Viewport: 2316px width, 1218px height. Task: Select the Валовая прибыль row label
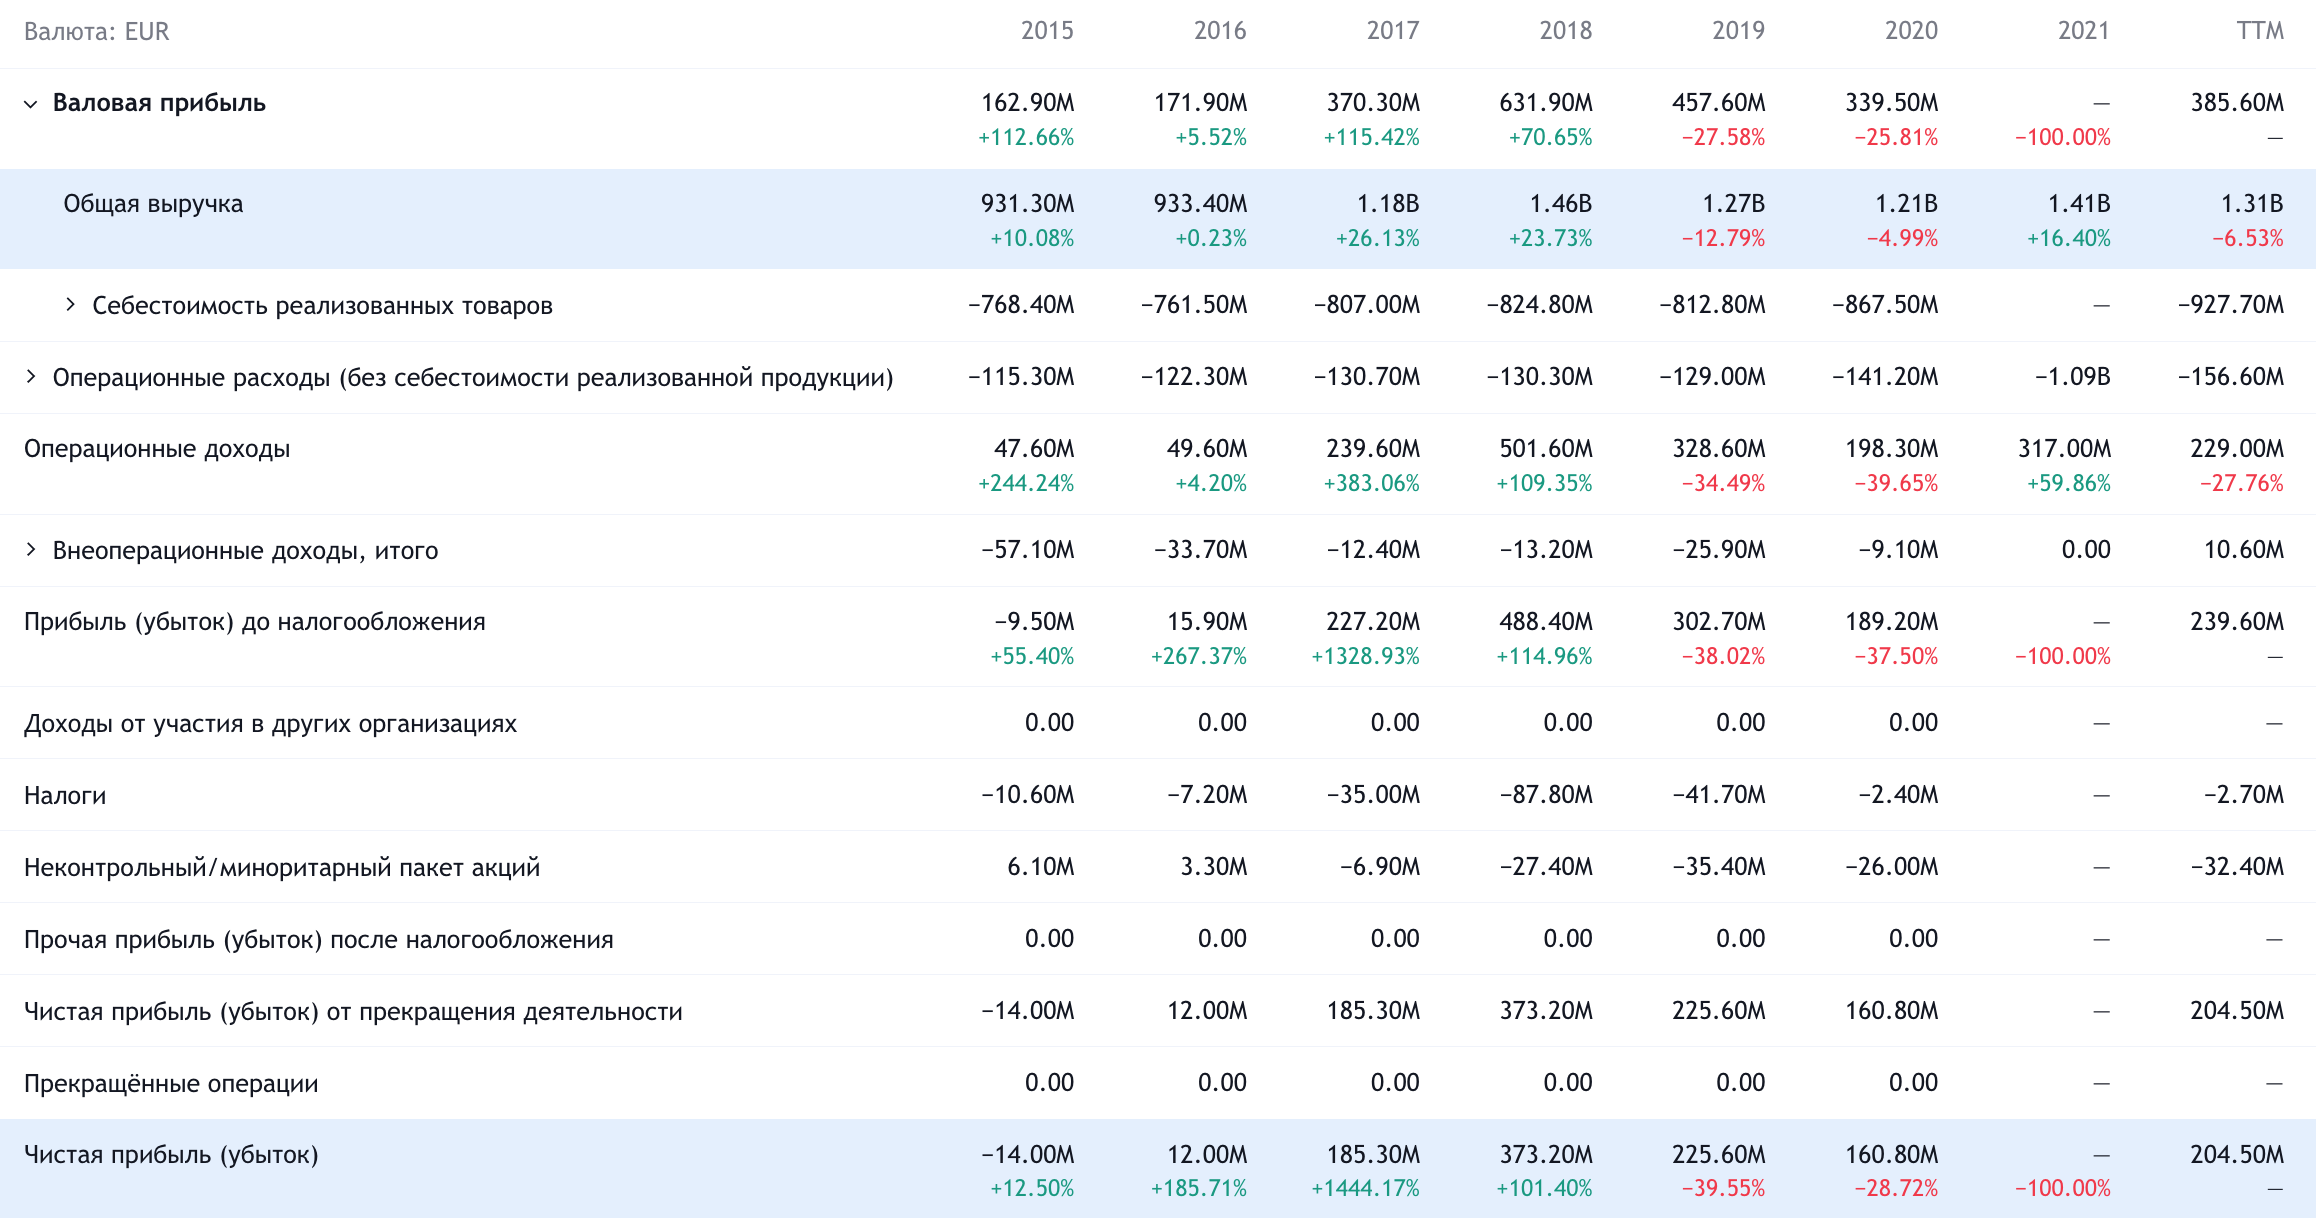[159, 103]
